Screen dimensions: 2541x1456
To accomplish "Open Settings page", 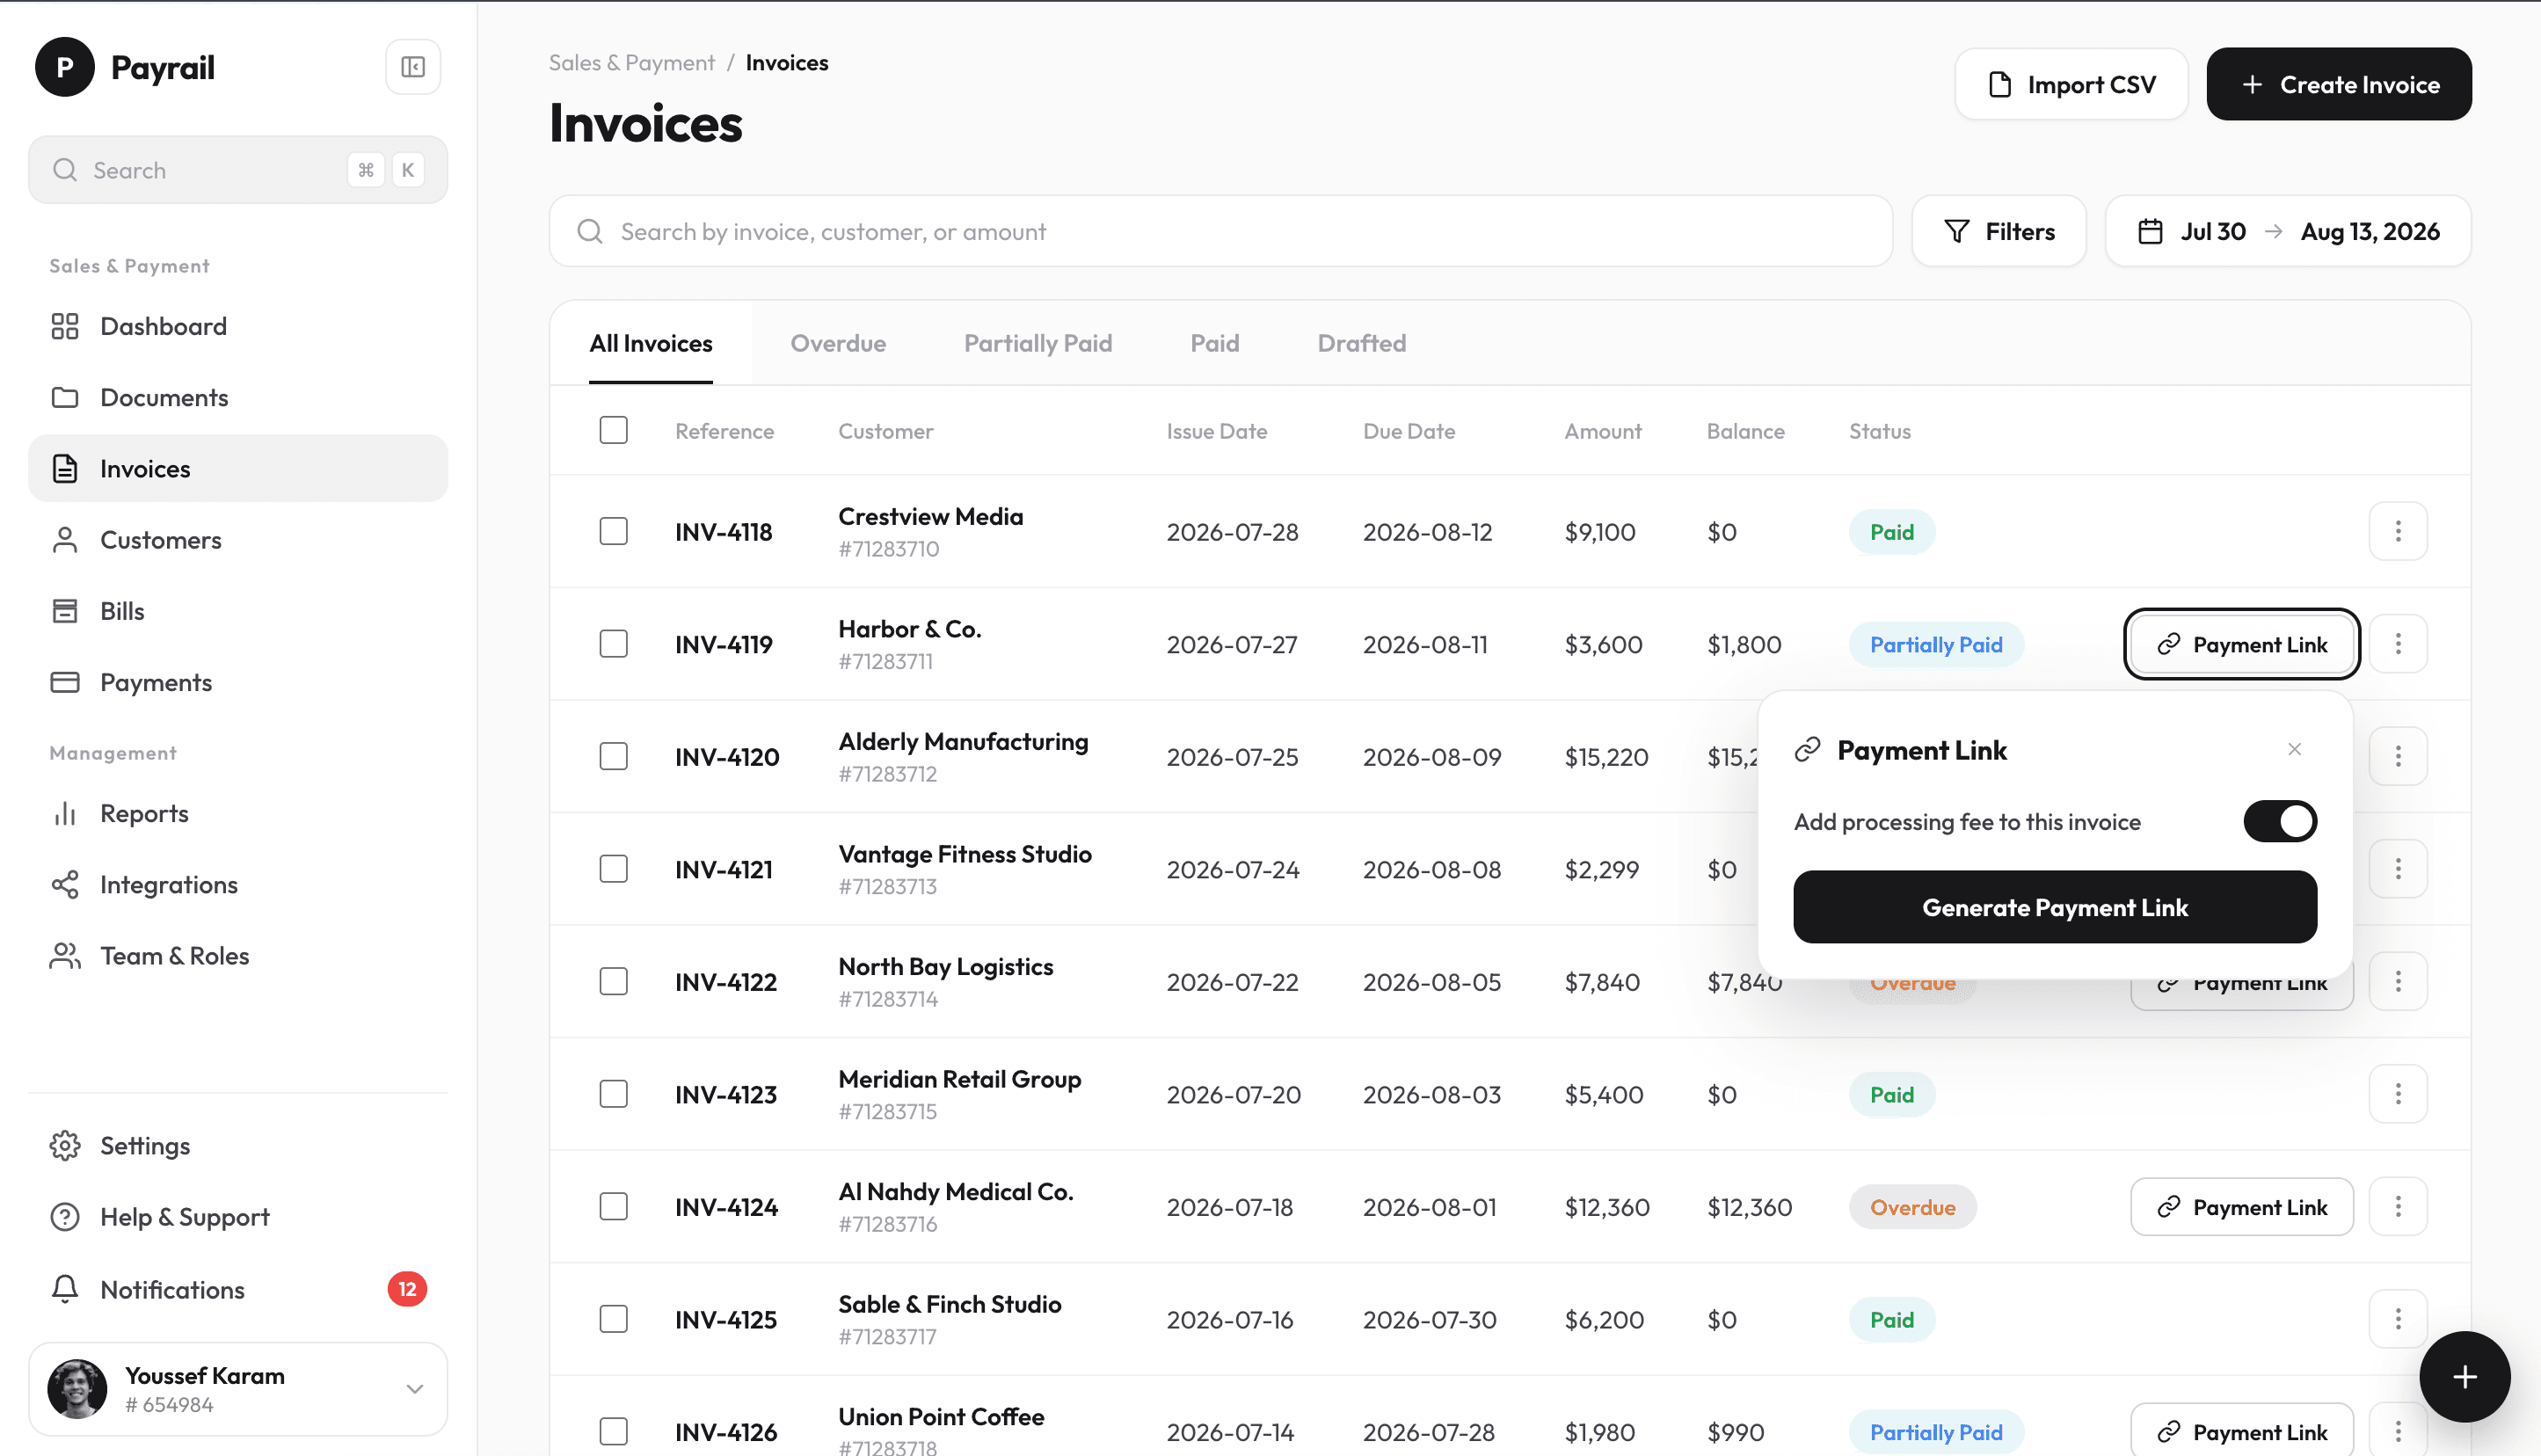I will pyautogui.click(x=238, y=1145).
